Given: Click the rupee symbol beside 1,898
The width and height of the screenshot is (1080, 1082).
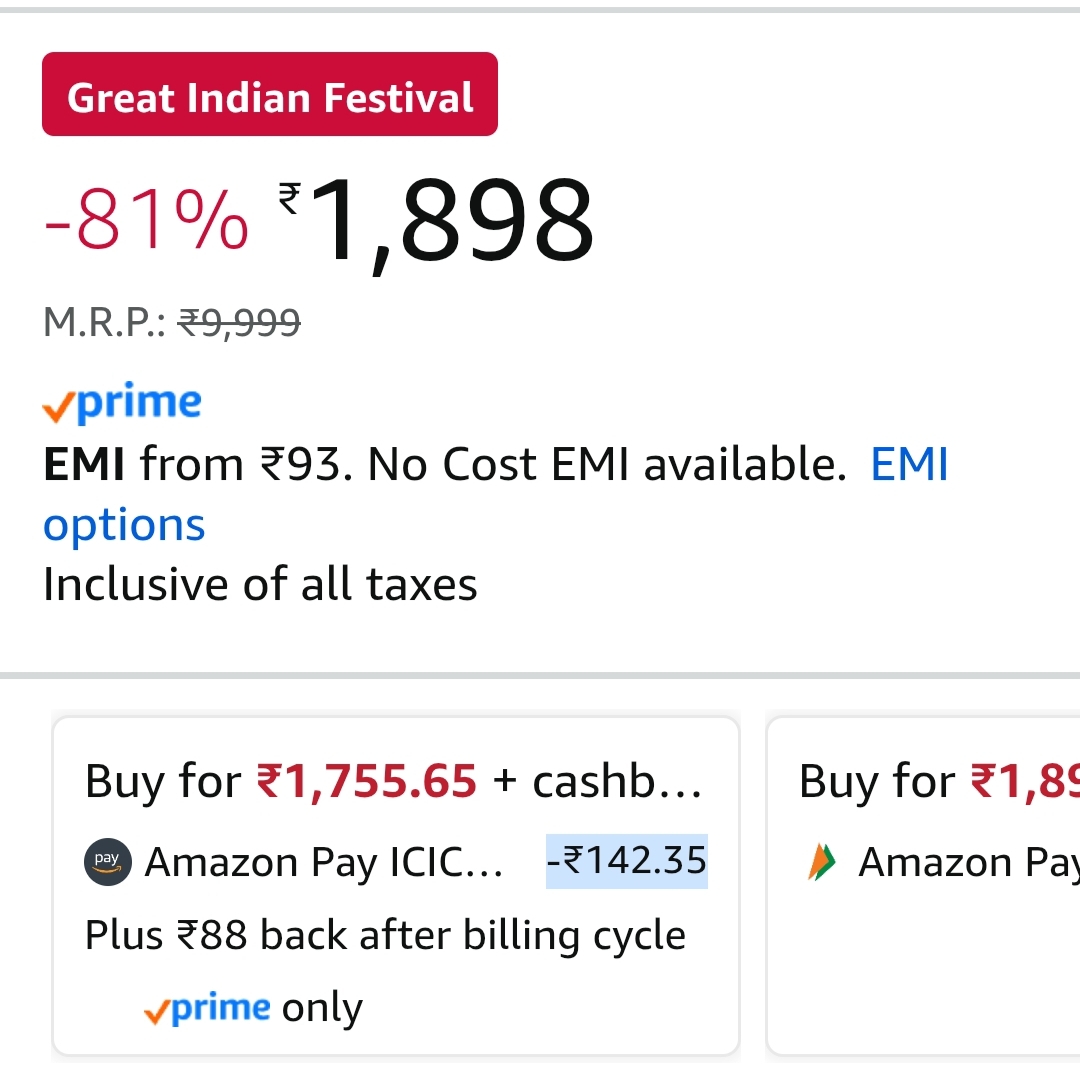Looking at the screenshot, I should point(289,197).
